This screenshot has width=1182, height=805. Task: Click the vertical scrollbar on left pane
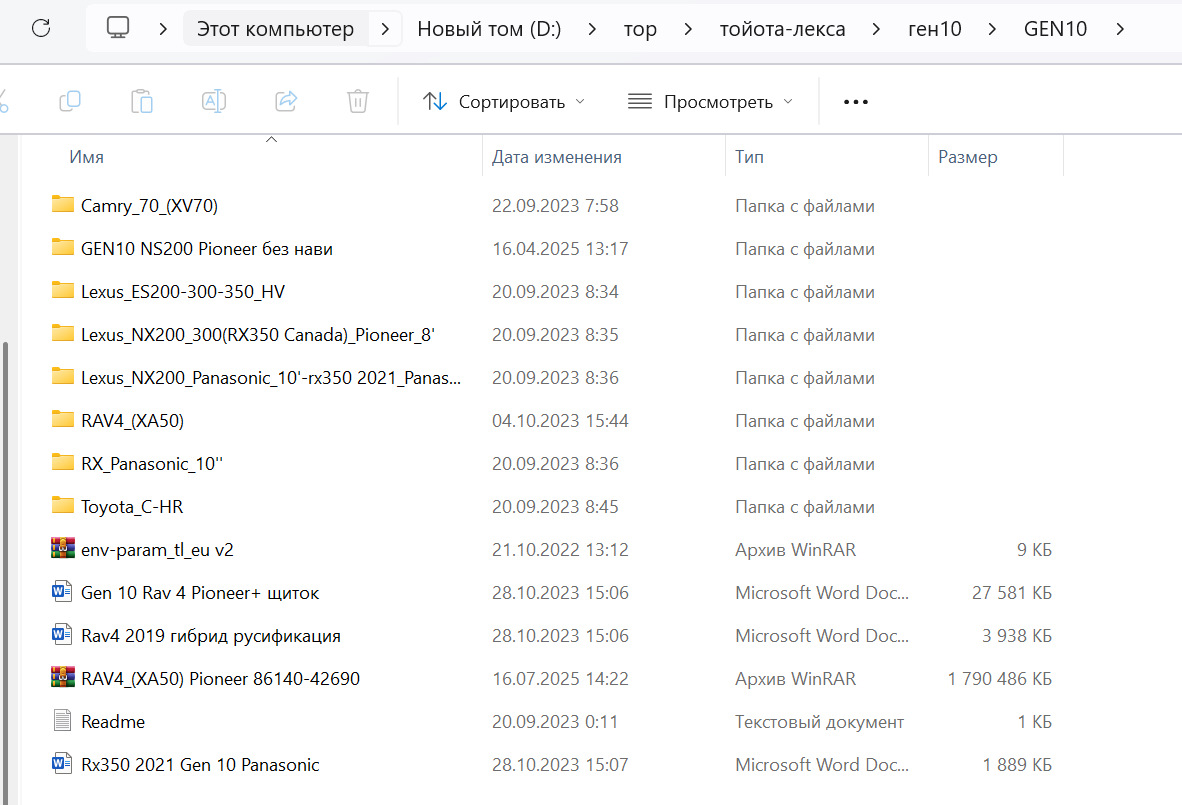5,500
